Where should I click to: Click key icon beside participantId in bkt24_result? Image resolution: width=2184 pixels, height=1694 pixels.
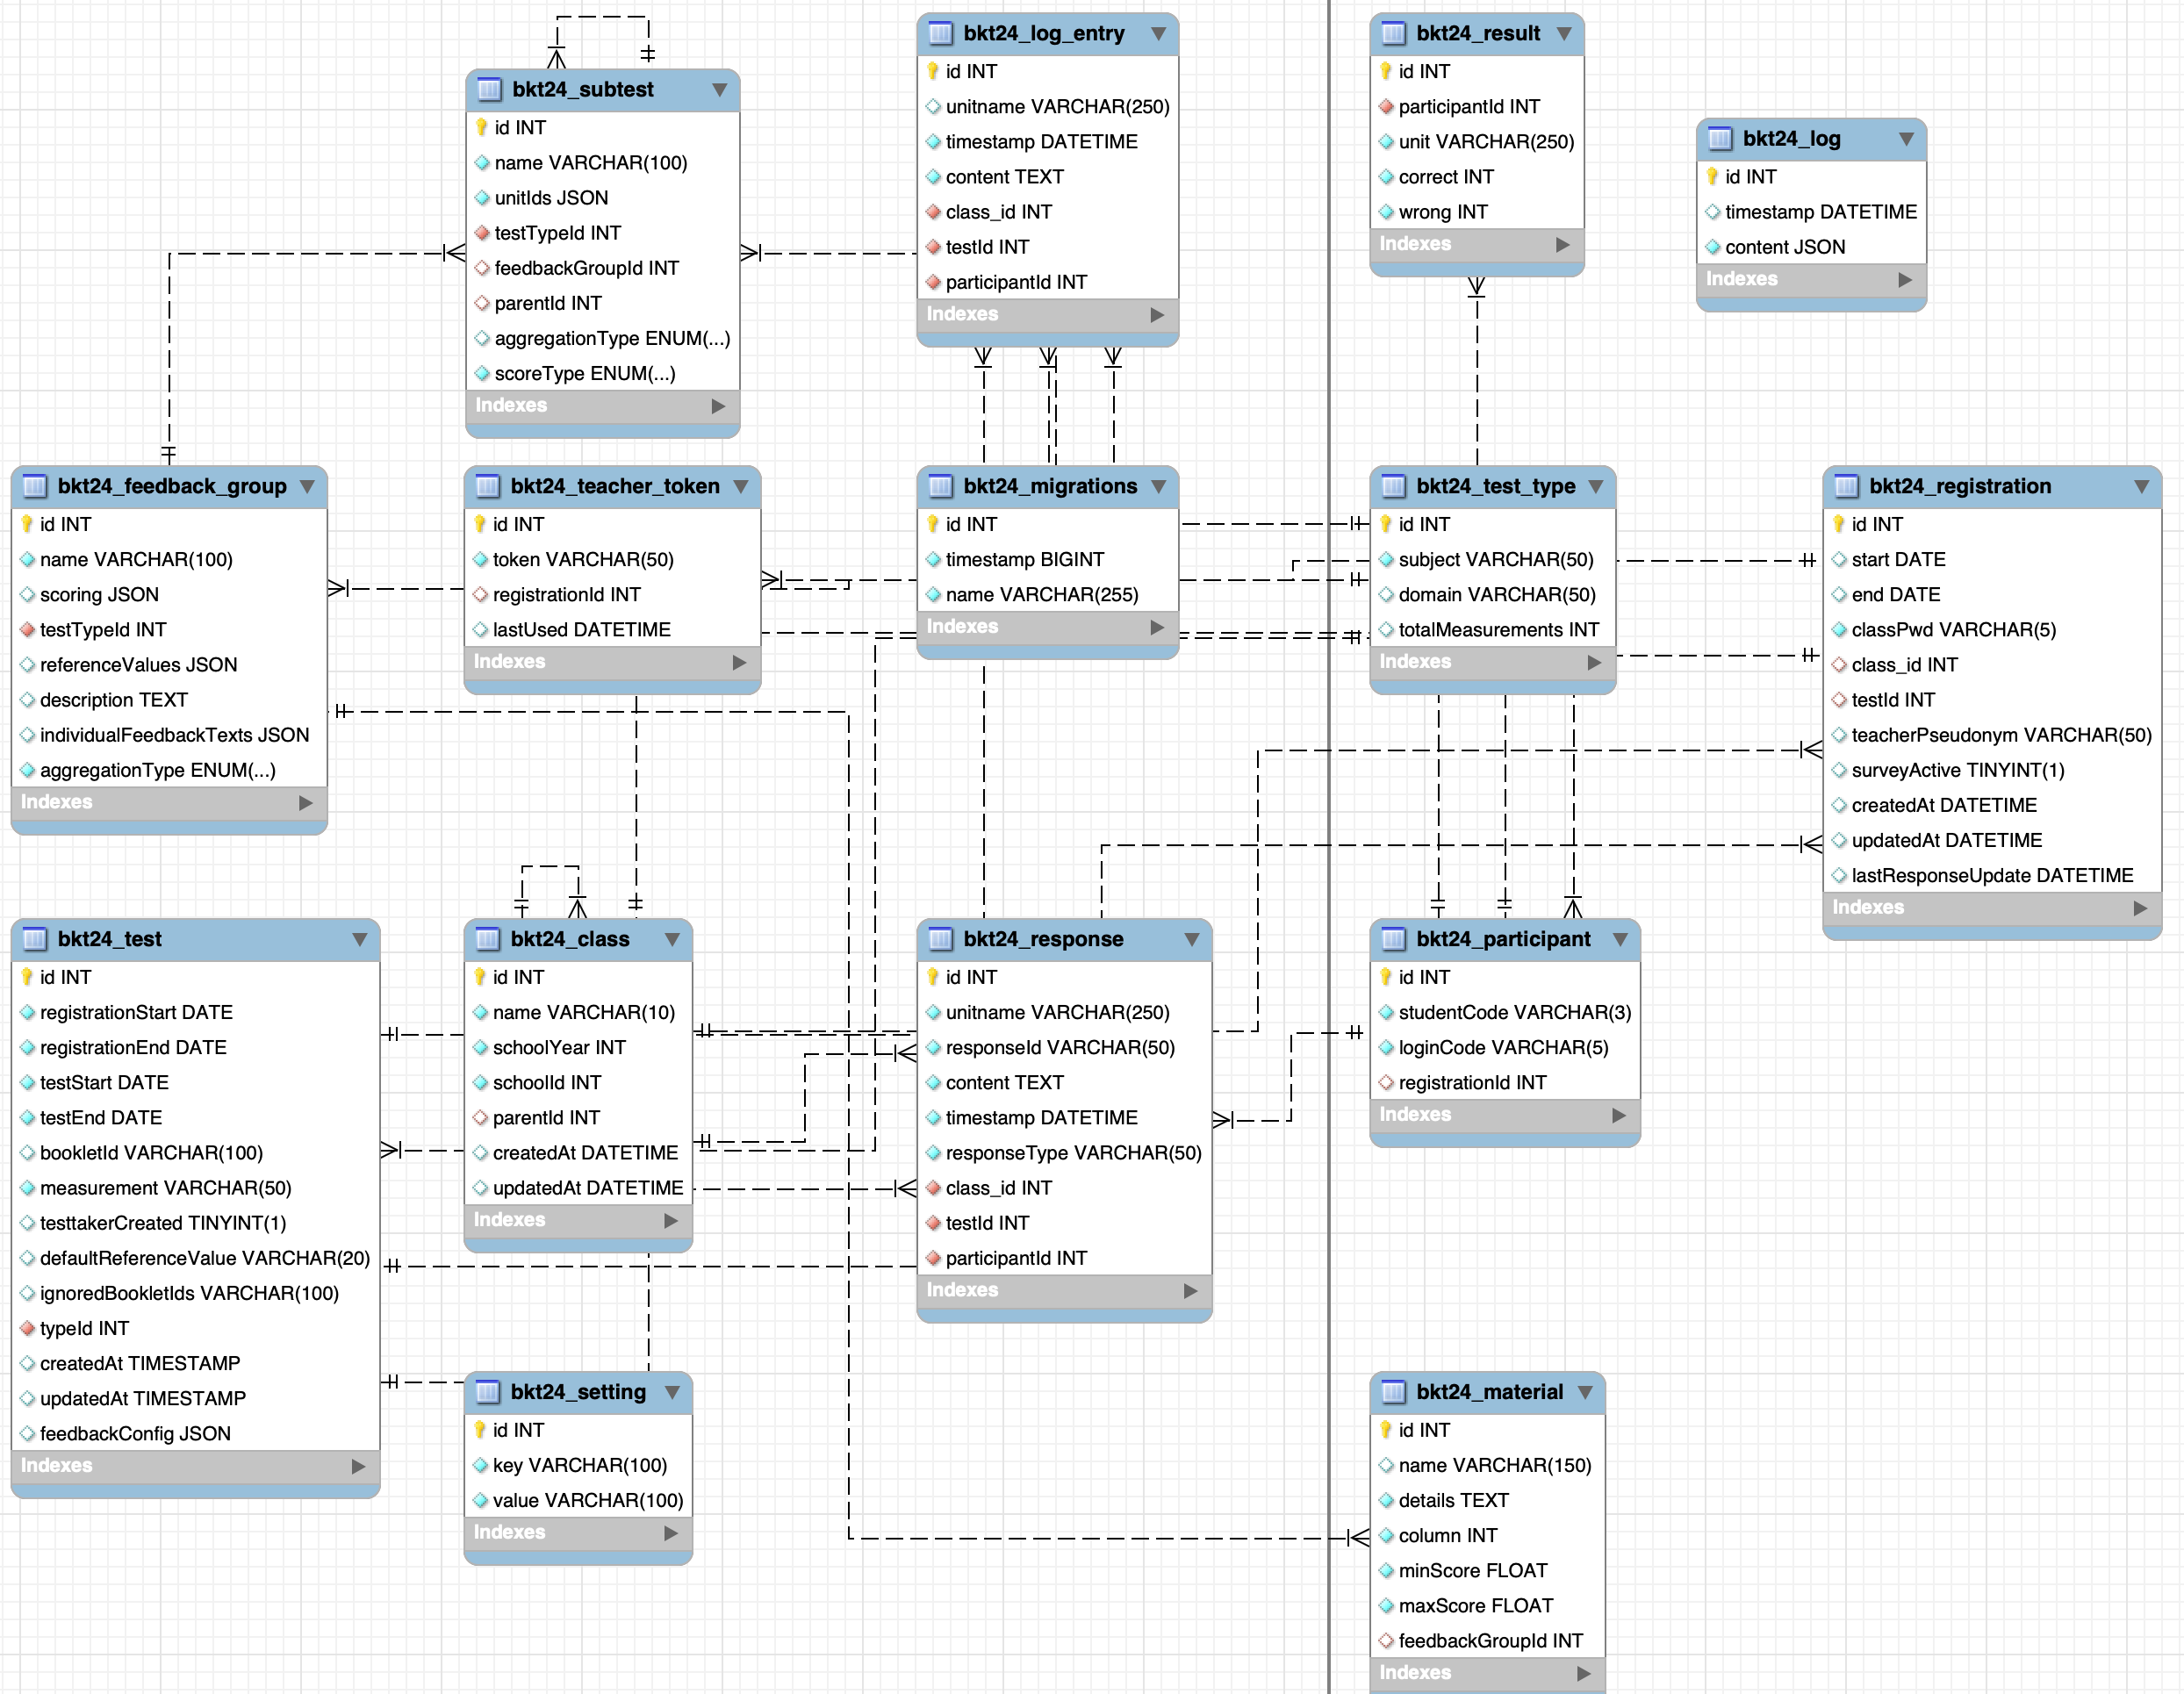[1385, 107]
